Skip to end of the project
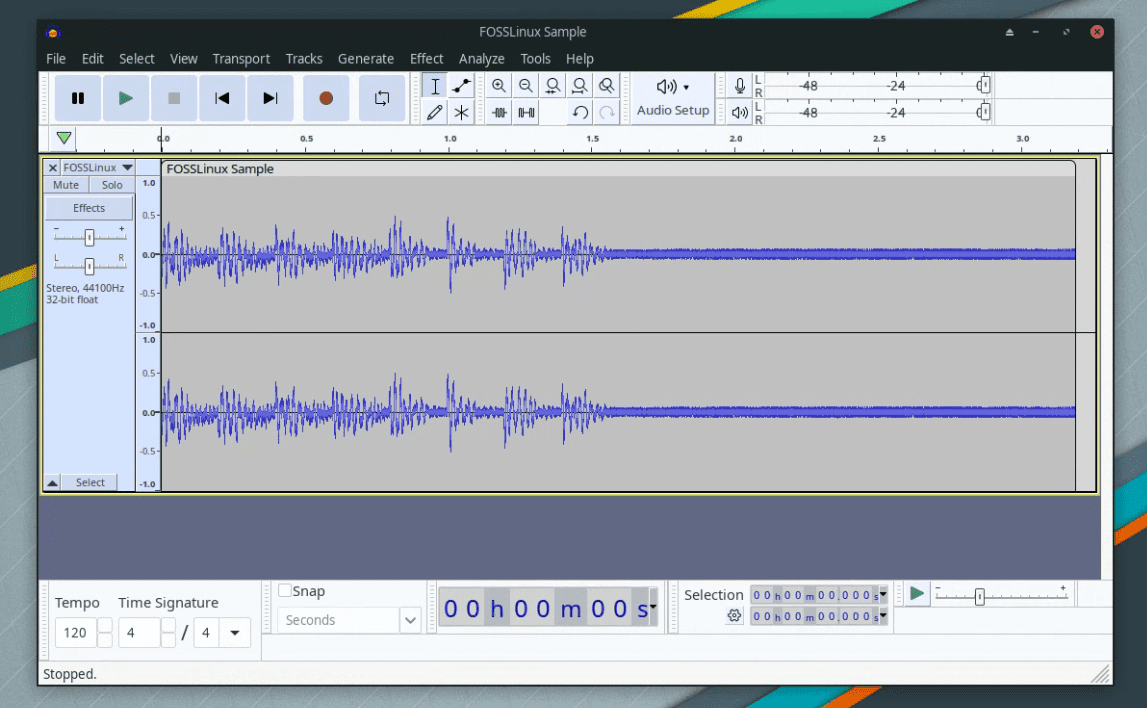Viewport: 1147px width, 708px height. [x=270, y=98]
